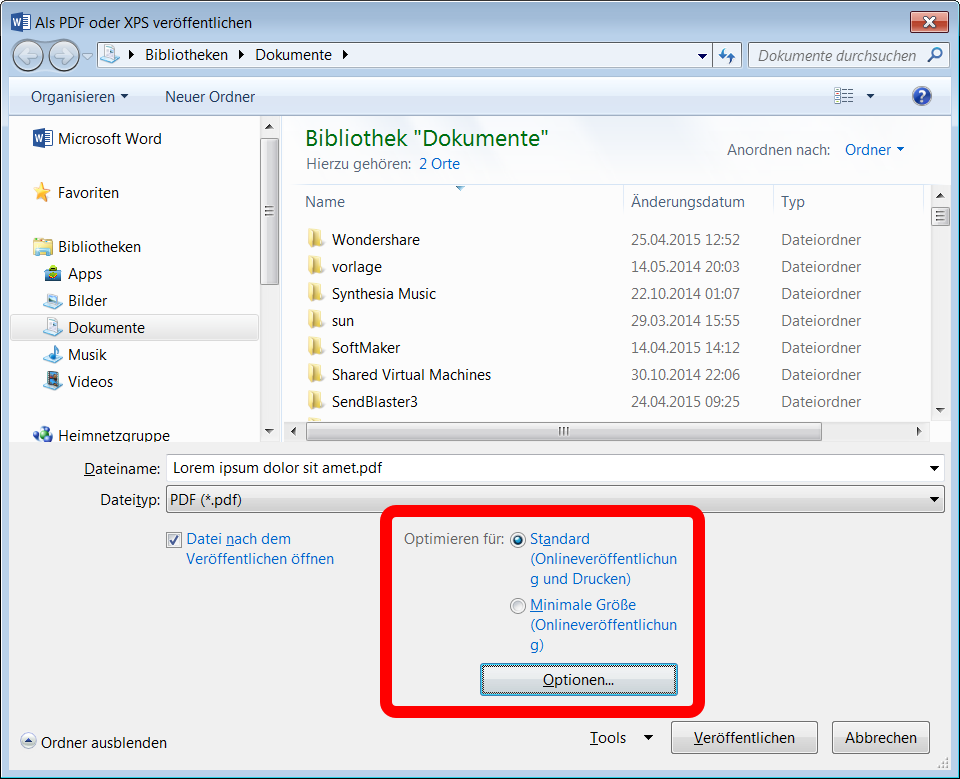
Task: Open the Wondershare folder
Action: [375, 240]
